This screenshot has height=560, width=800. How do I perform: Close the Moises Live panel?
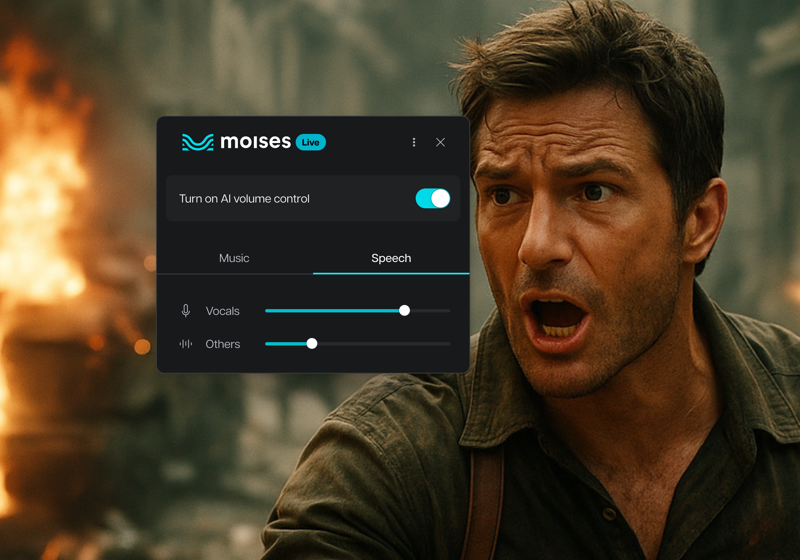tap(440, 142)
